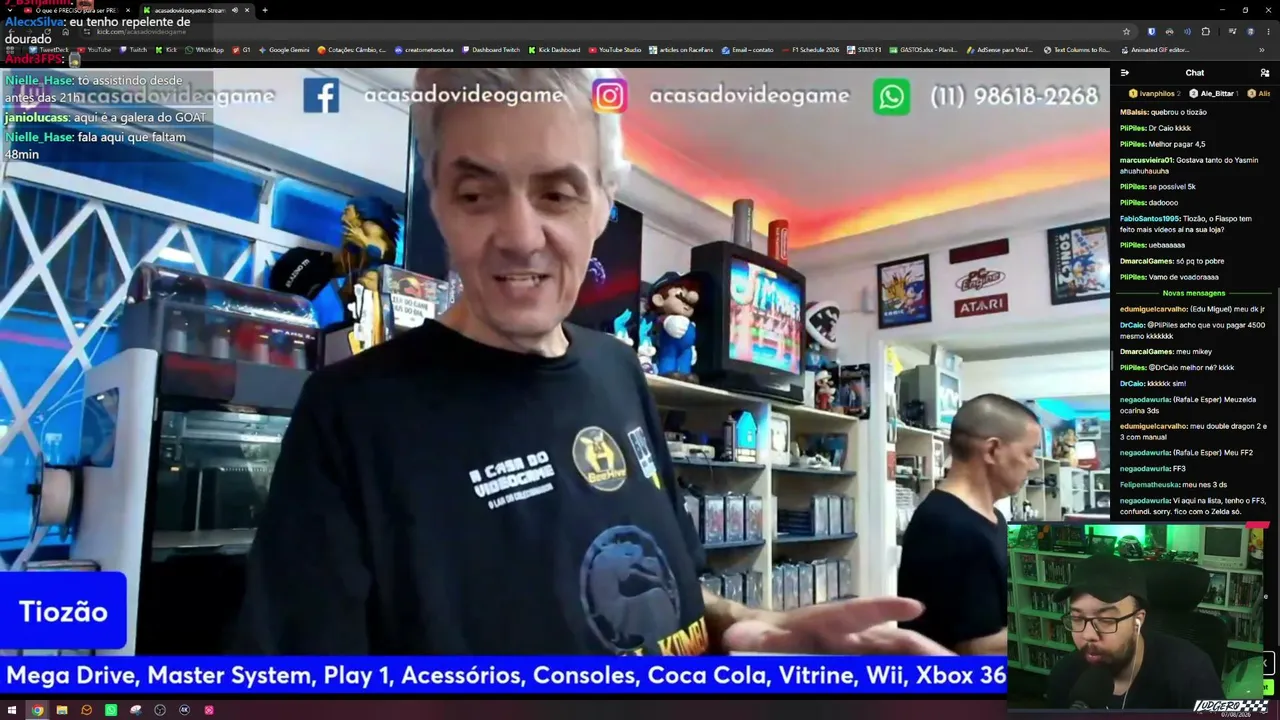Open the green WhatsApp taskbar icon

pos(111,710)
